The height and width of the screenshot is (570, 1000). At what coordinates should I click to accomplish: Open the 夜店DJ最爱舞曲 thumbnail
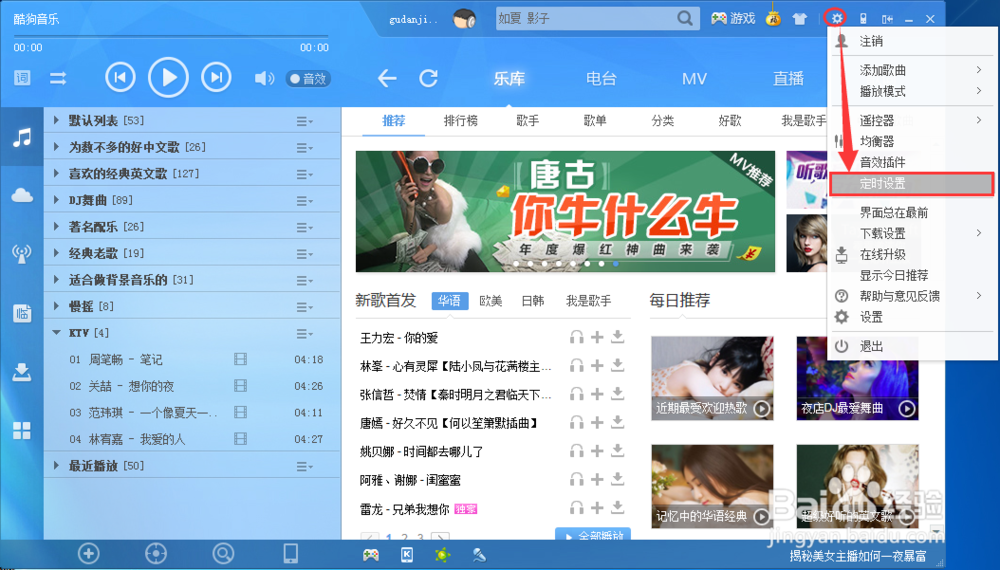tap(857, 378)
